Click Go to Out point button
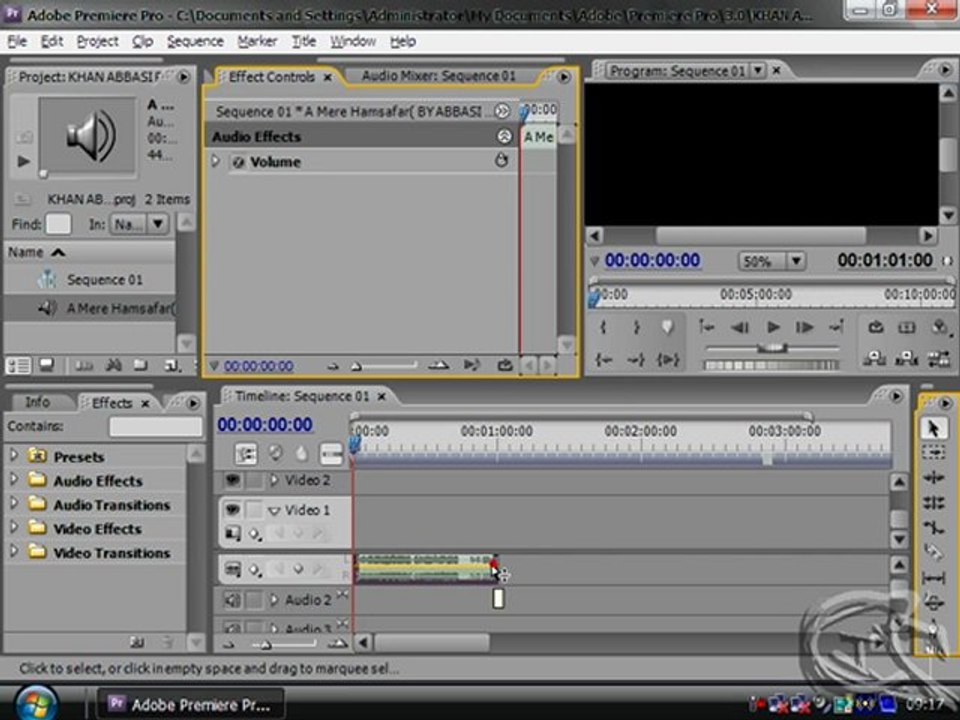960x720 pixels. tap(636, 359)
